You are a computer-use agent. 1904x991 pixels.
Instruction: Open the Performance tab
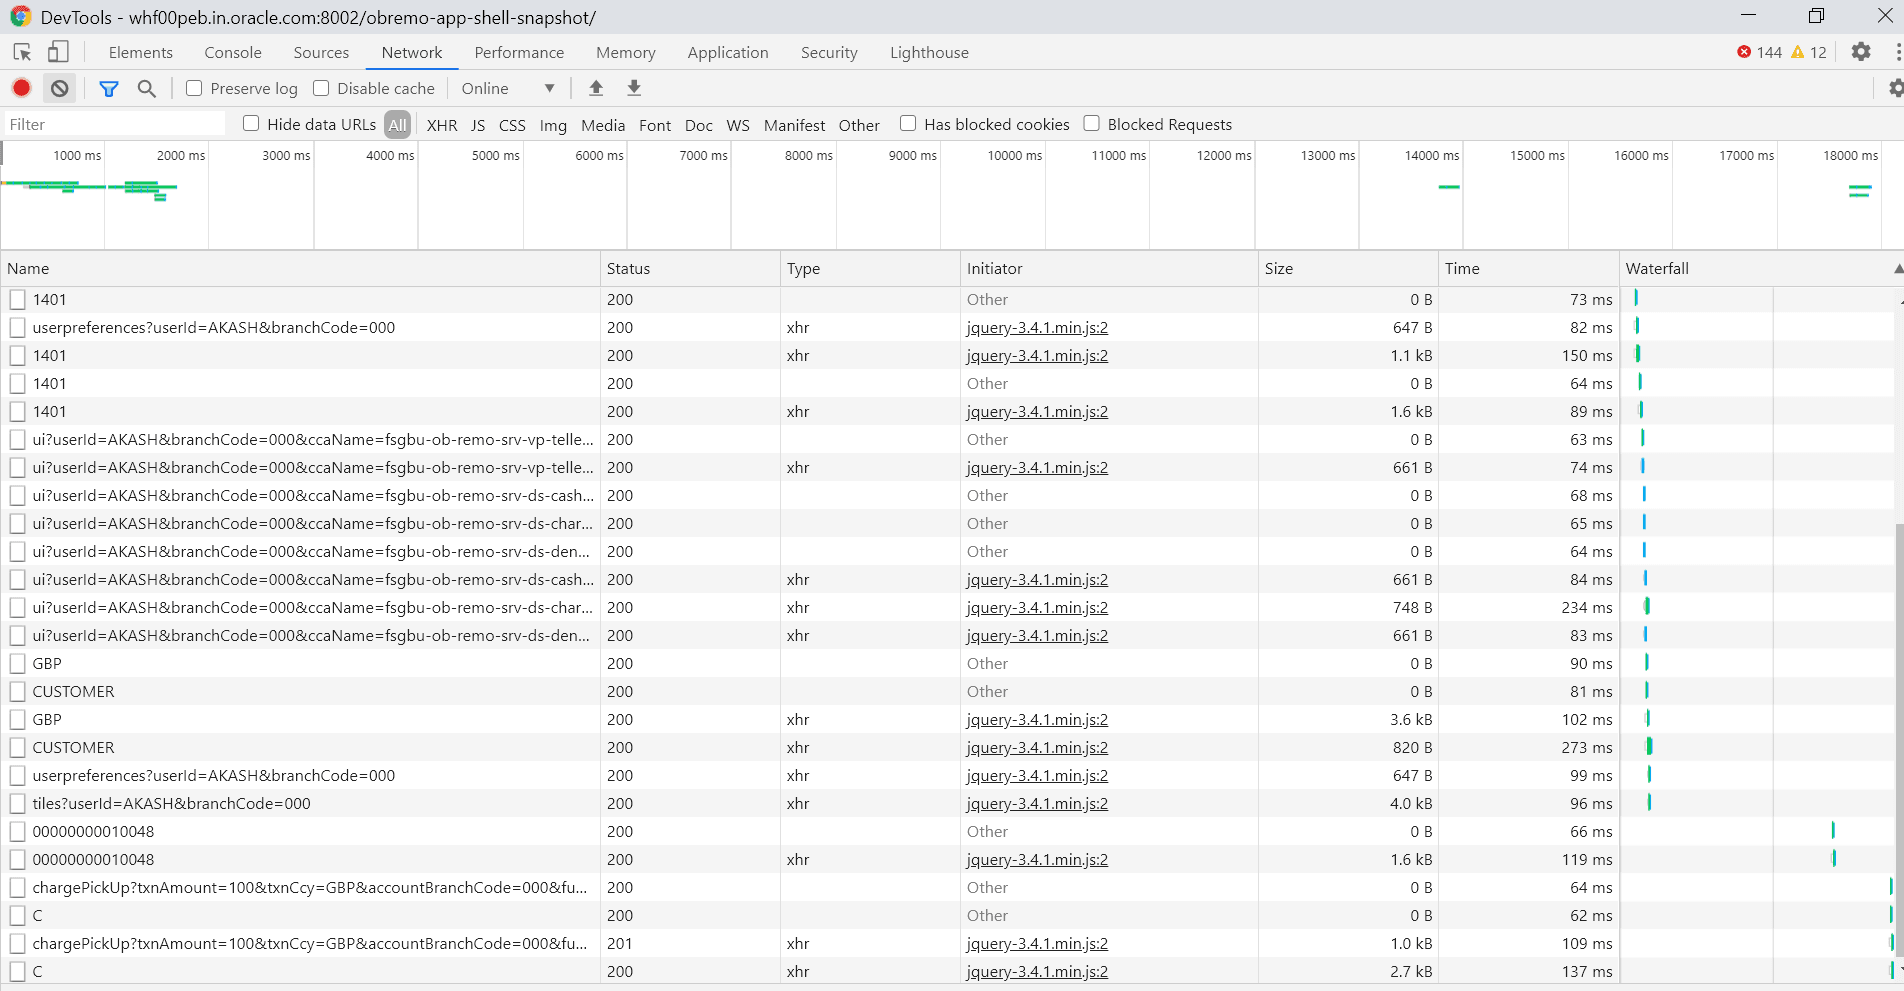519,52
